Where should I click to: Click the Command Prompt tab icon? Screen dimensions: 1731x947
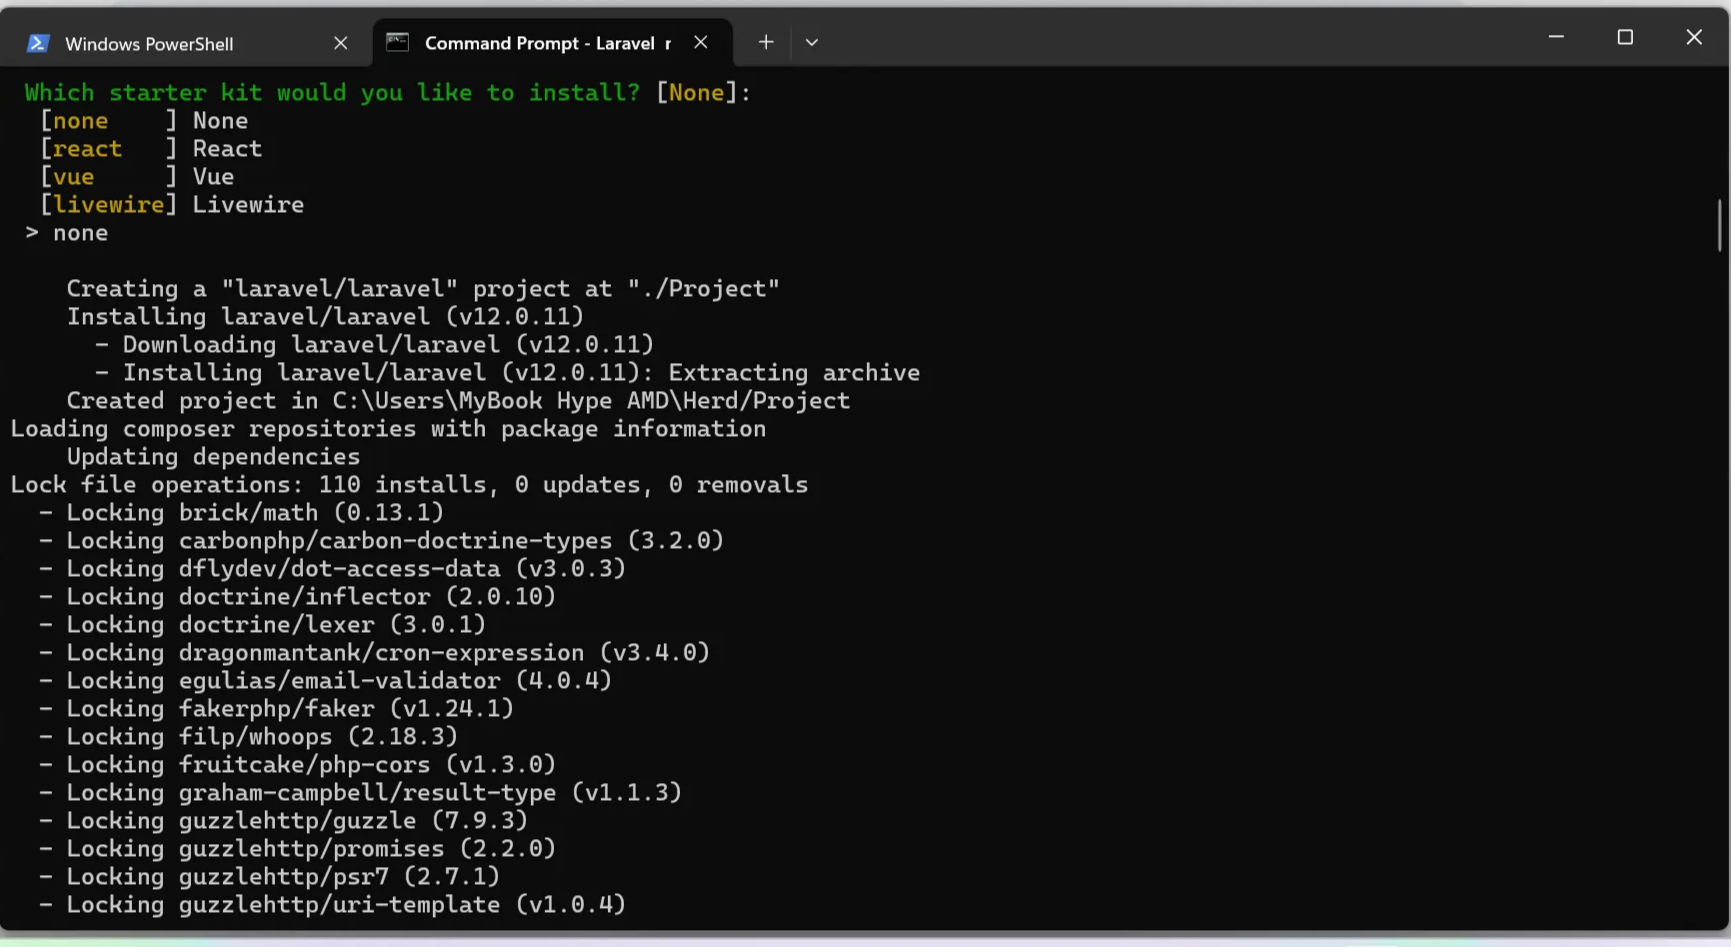click(x=398, y=42)
